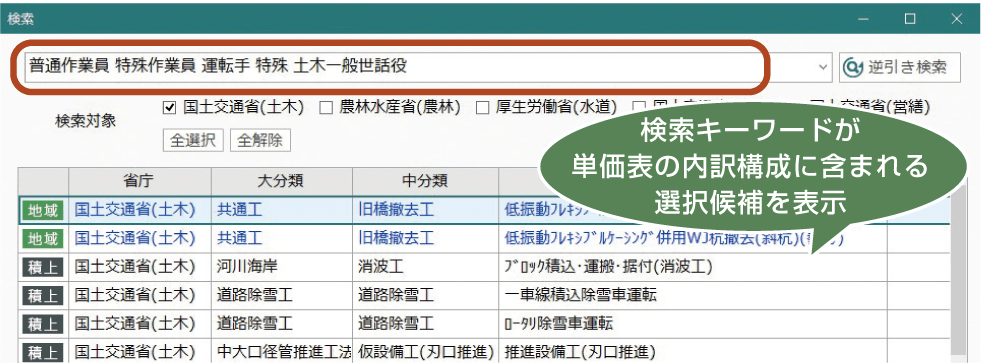The image size is (981, 363).
Task: Click the 消波工 cell in 中分類 column
Action: (425, 267)
